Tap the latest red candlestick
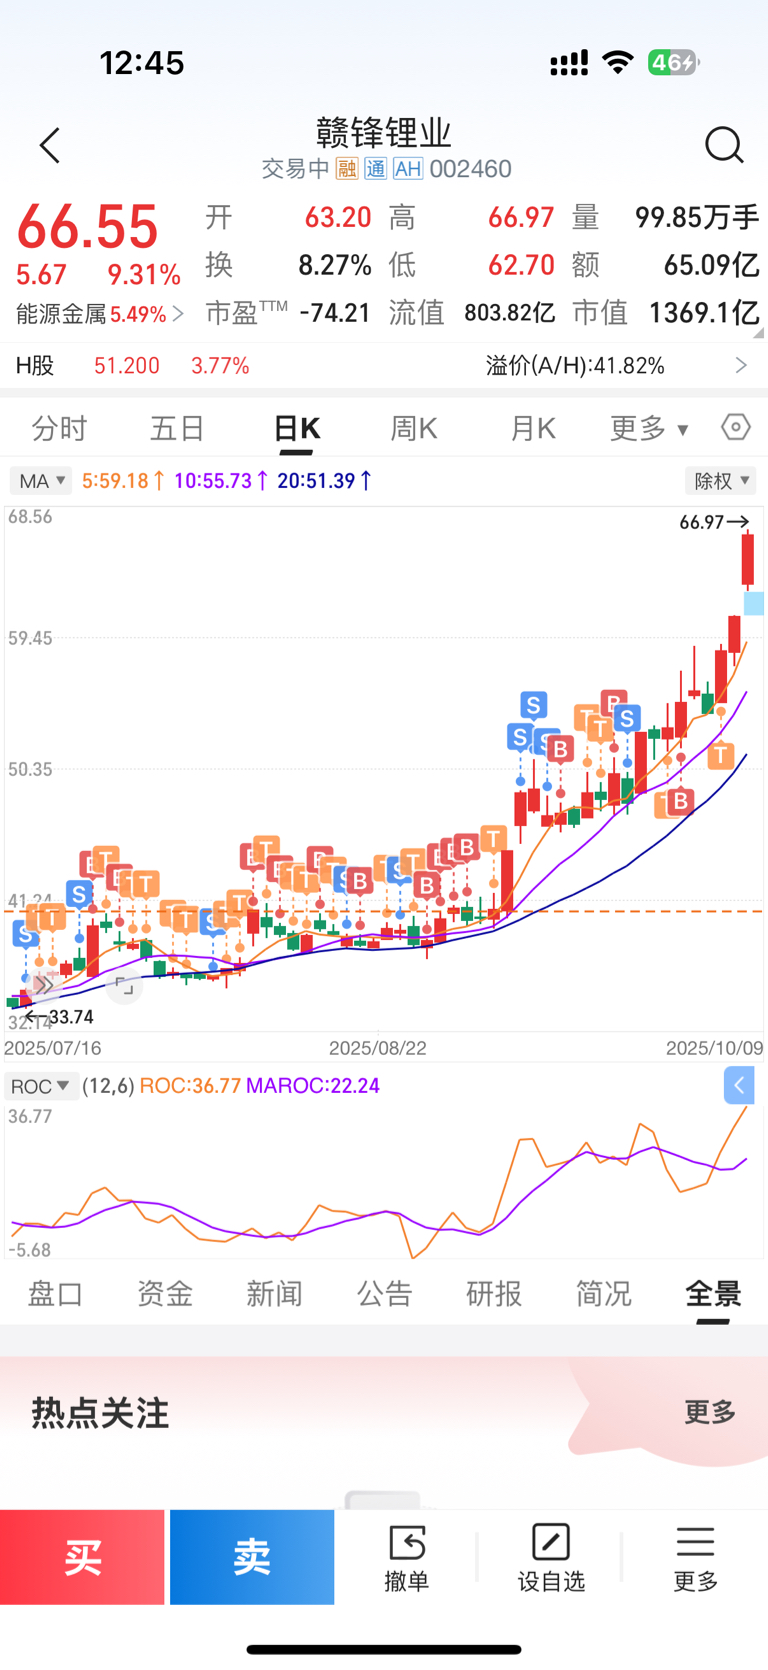 747,560
